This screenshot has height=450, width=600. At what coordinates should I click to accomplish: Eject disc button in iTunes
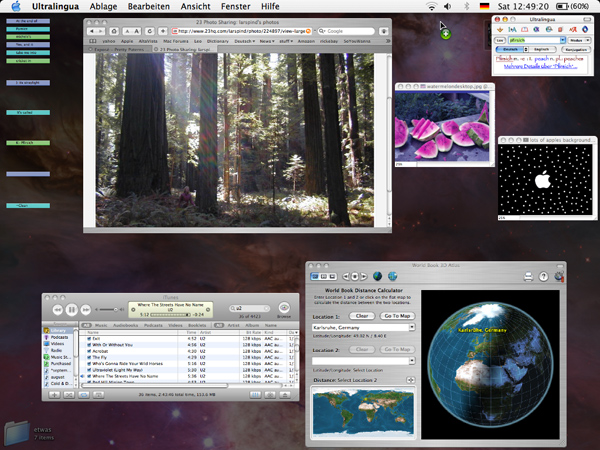point(284,395)
